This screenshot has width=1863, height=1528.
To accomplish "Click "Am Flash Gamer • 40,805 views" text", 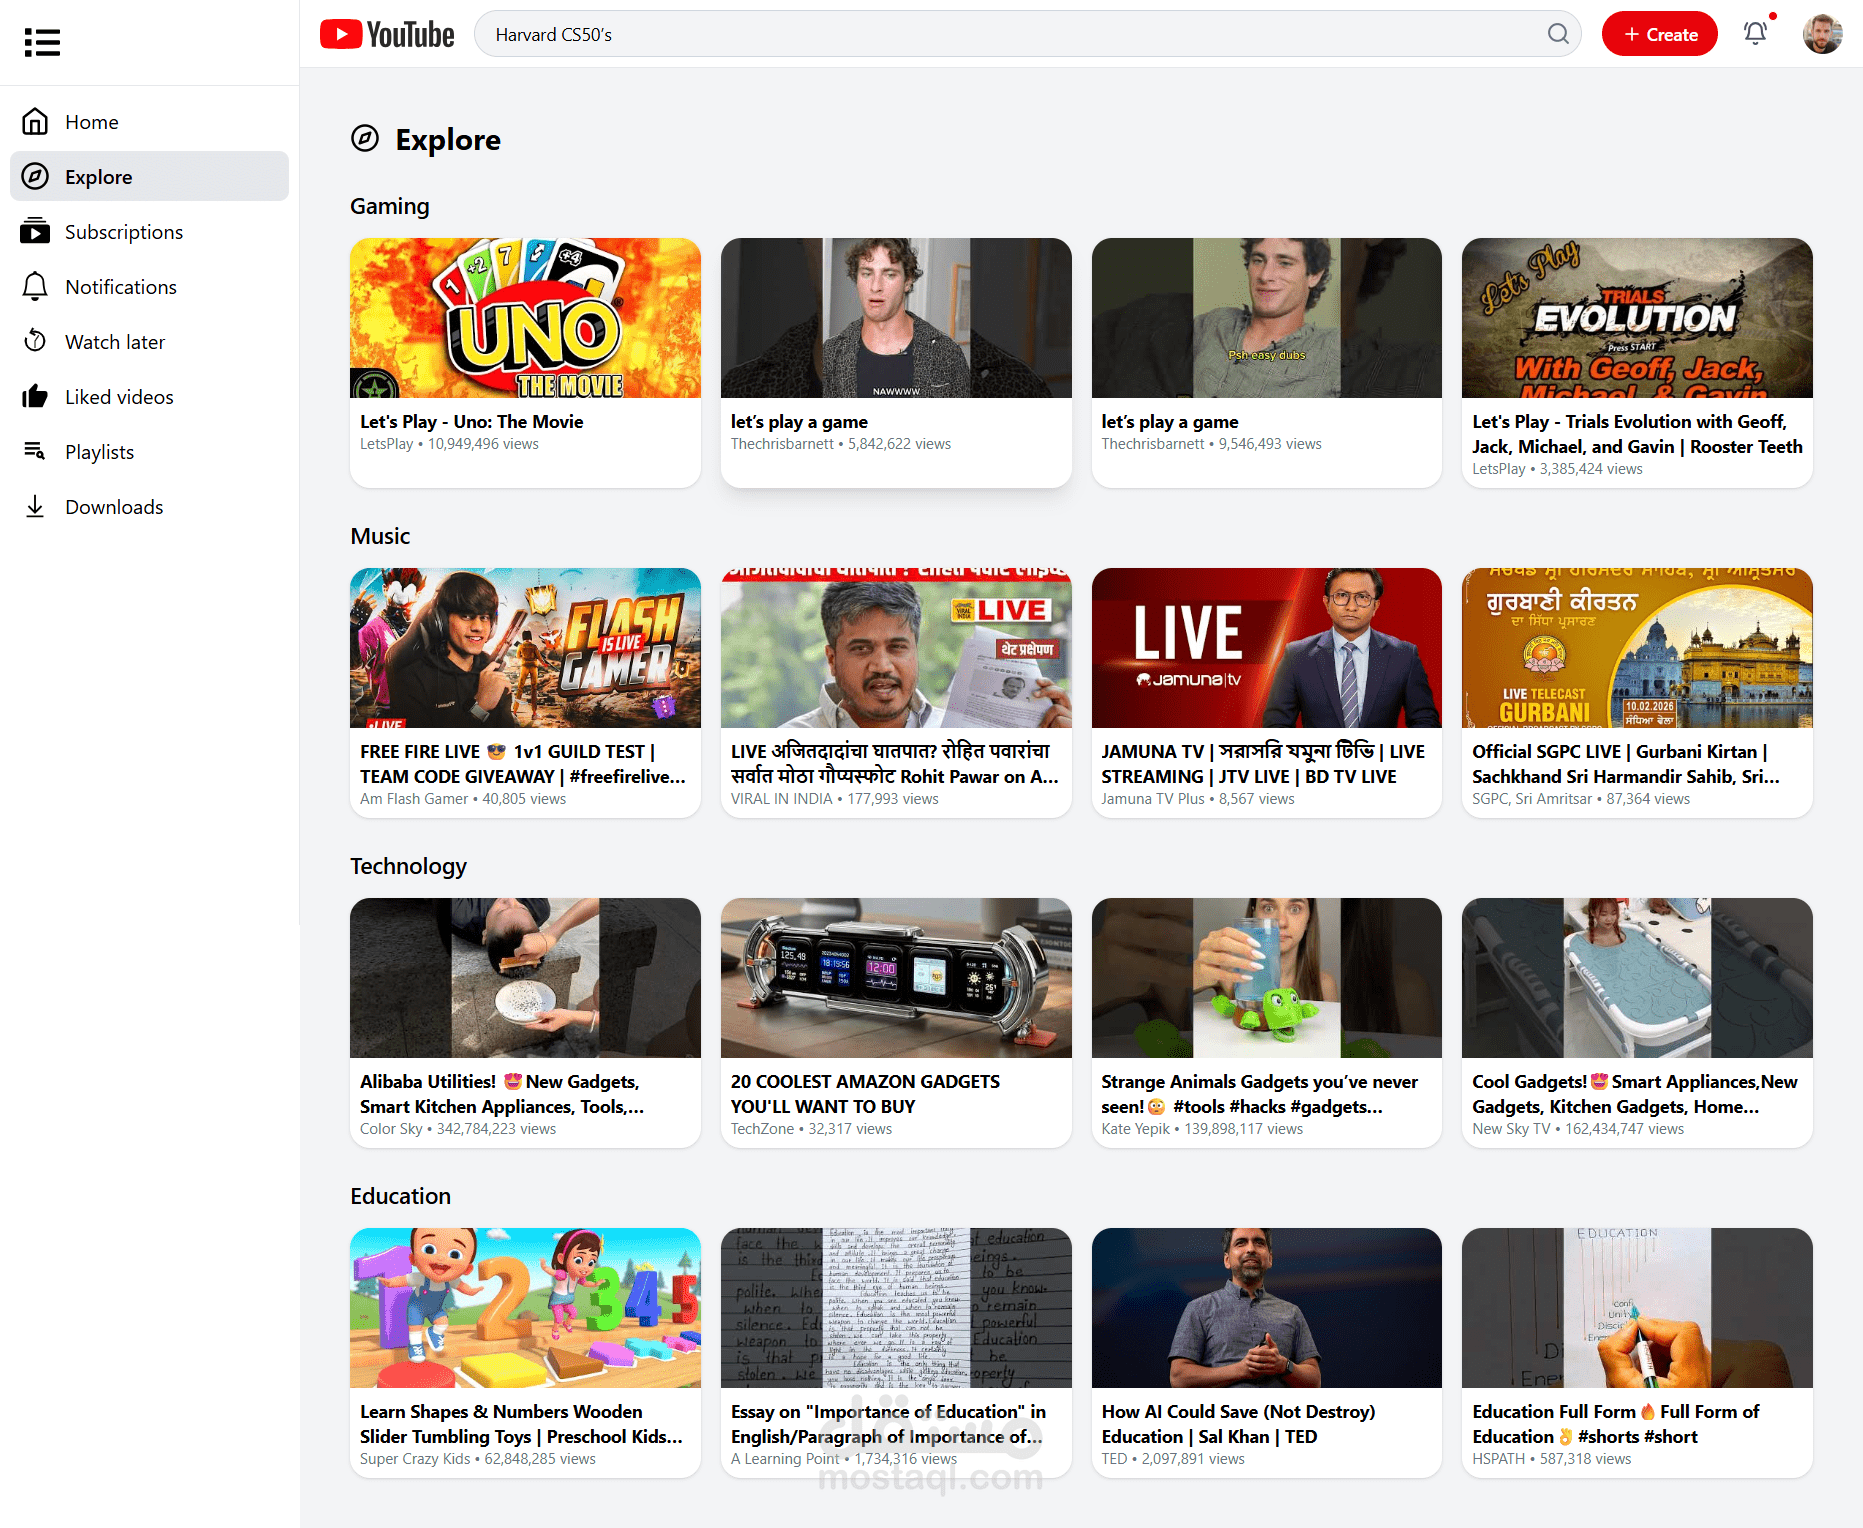I will [463, 799].
